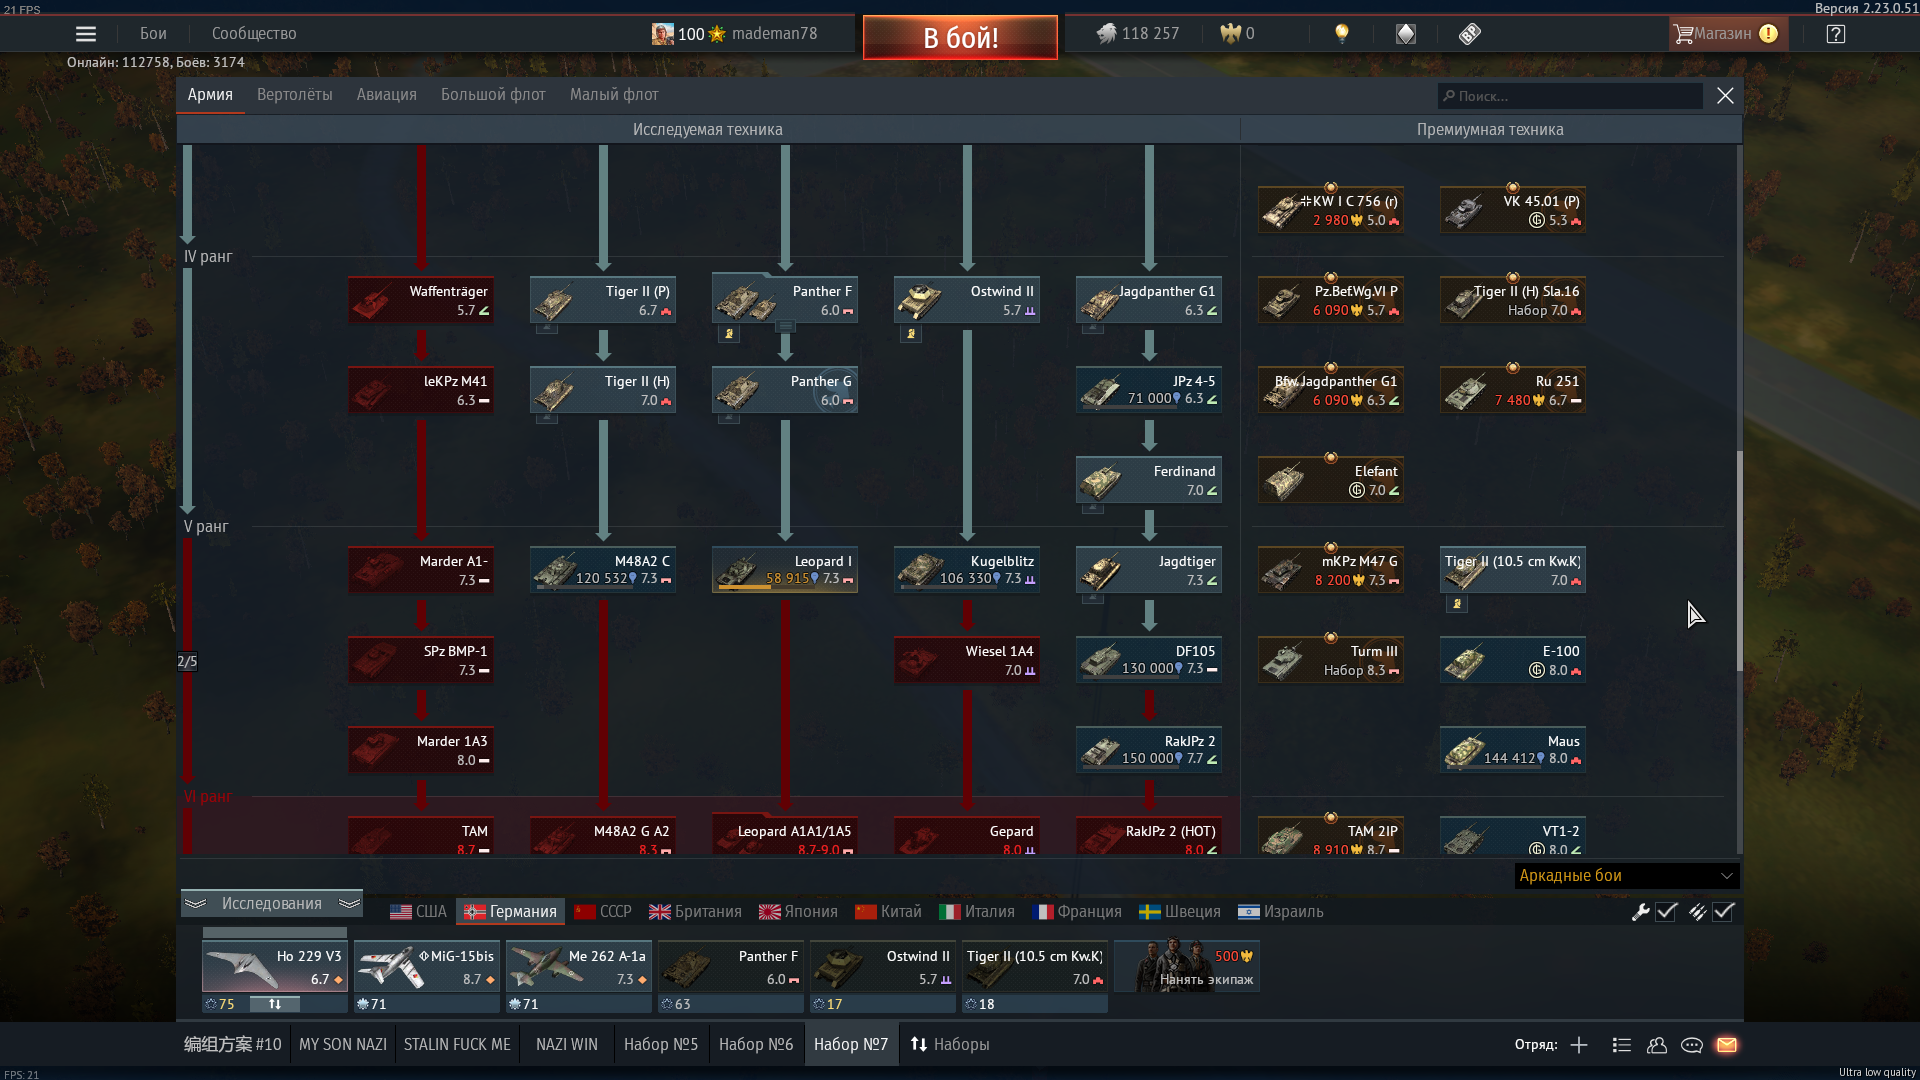Select the Wiesel 1A4 vehicle card

pyautogui.click(x=967, y=660)
